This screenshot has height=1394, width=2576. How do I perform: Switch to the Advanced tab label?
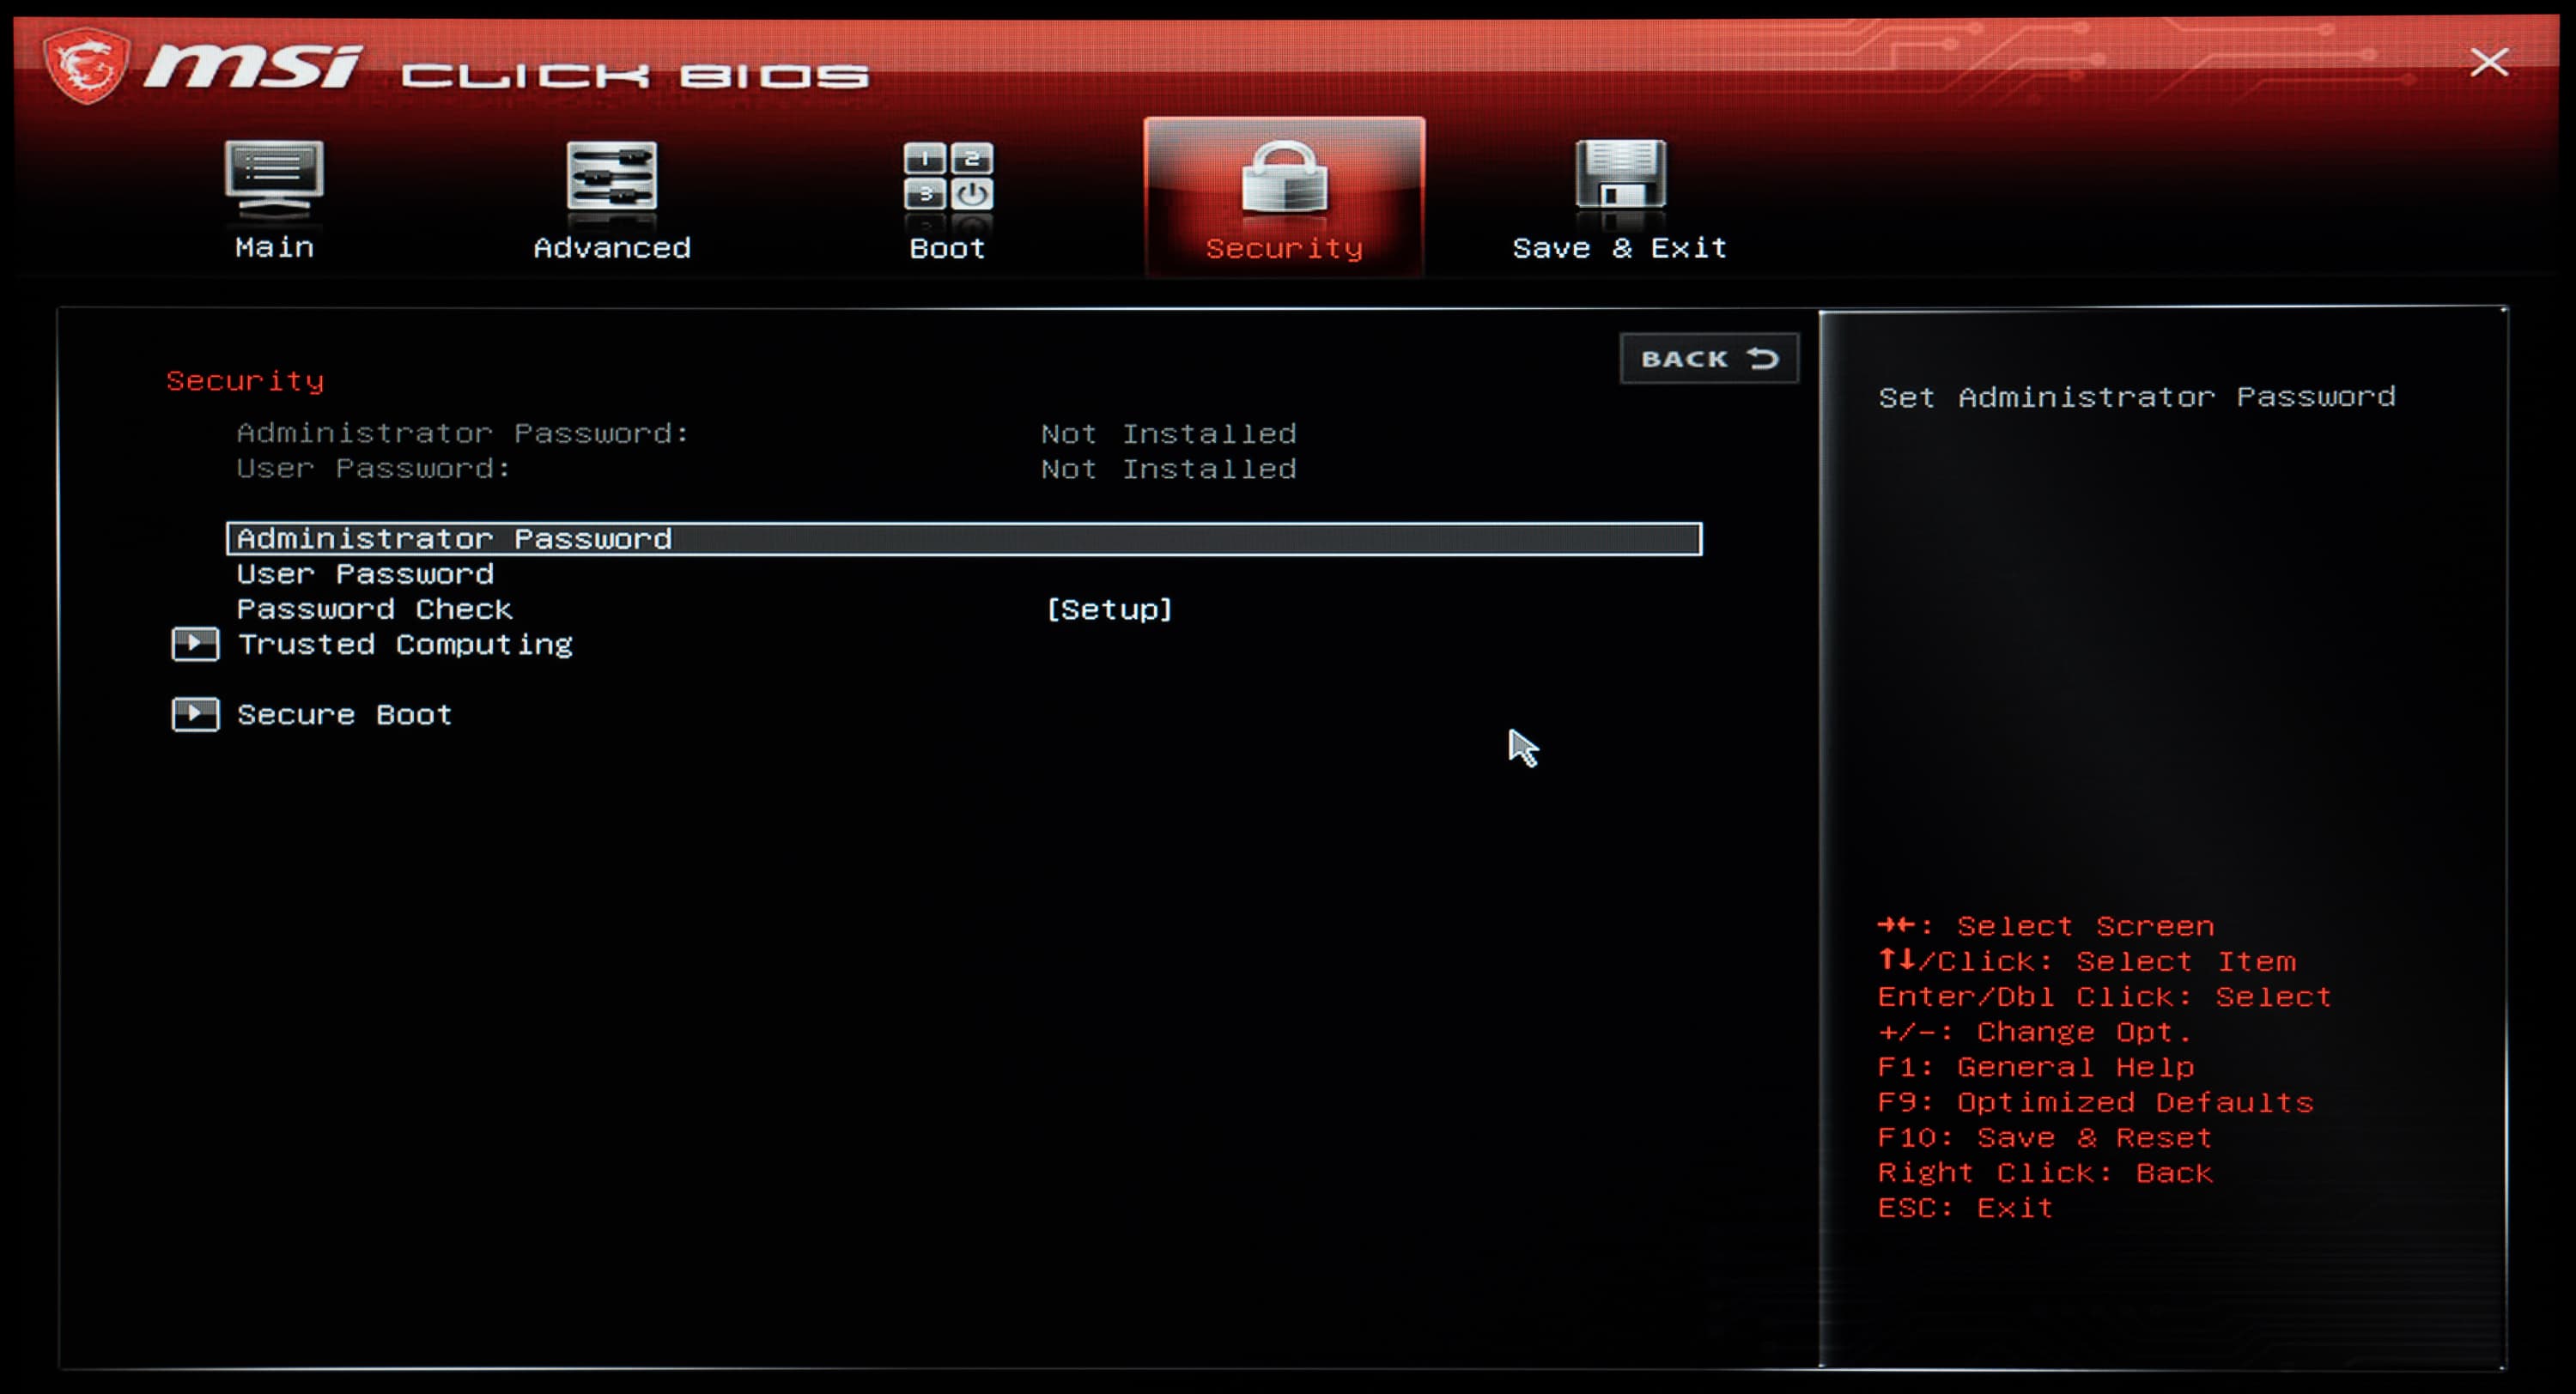611,248
